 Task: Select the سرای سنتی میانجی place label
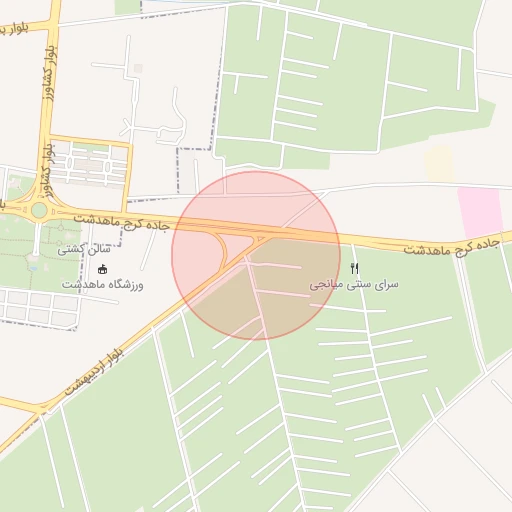(354, 285)
